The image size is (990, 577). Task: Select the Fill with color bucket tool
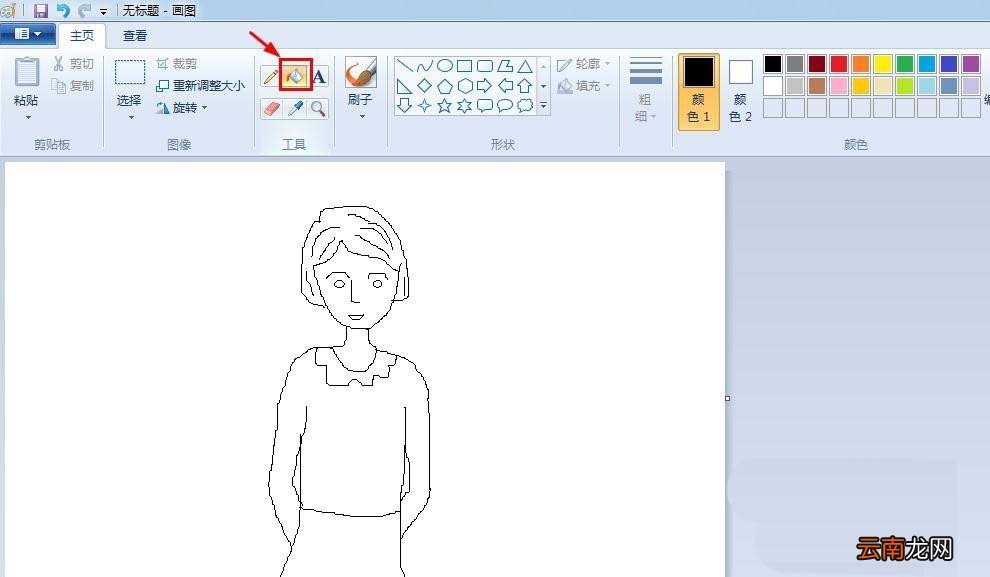coord(295,76)
